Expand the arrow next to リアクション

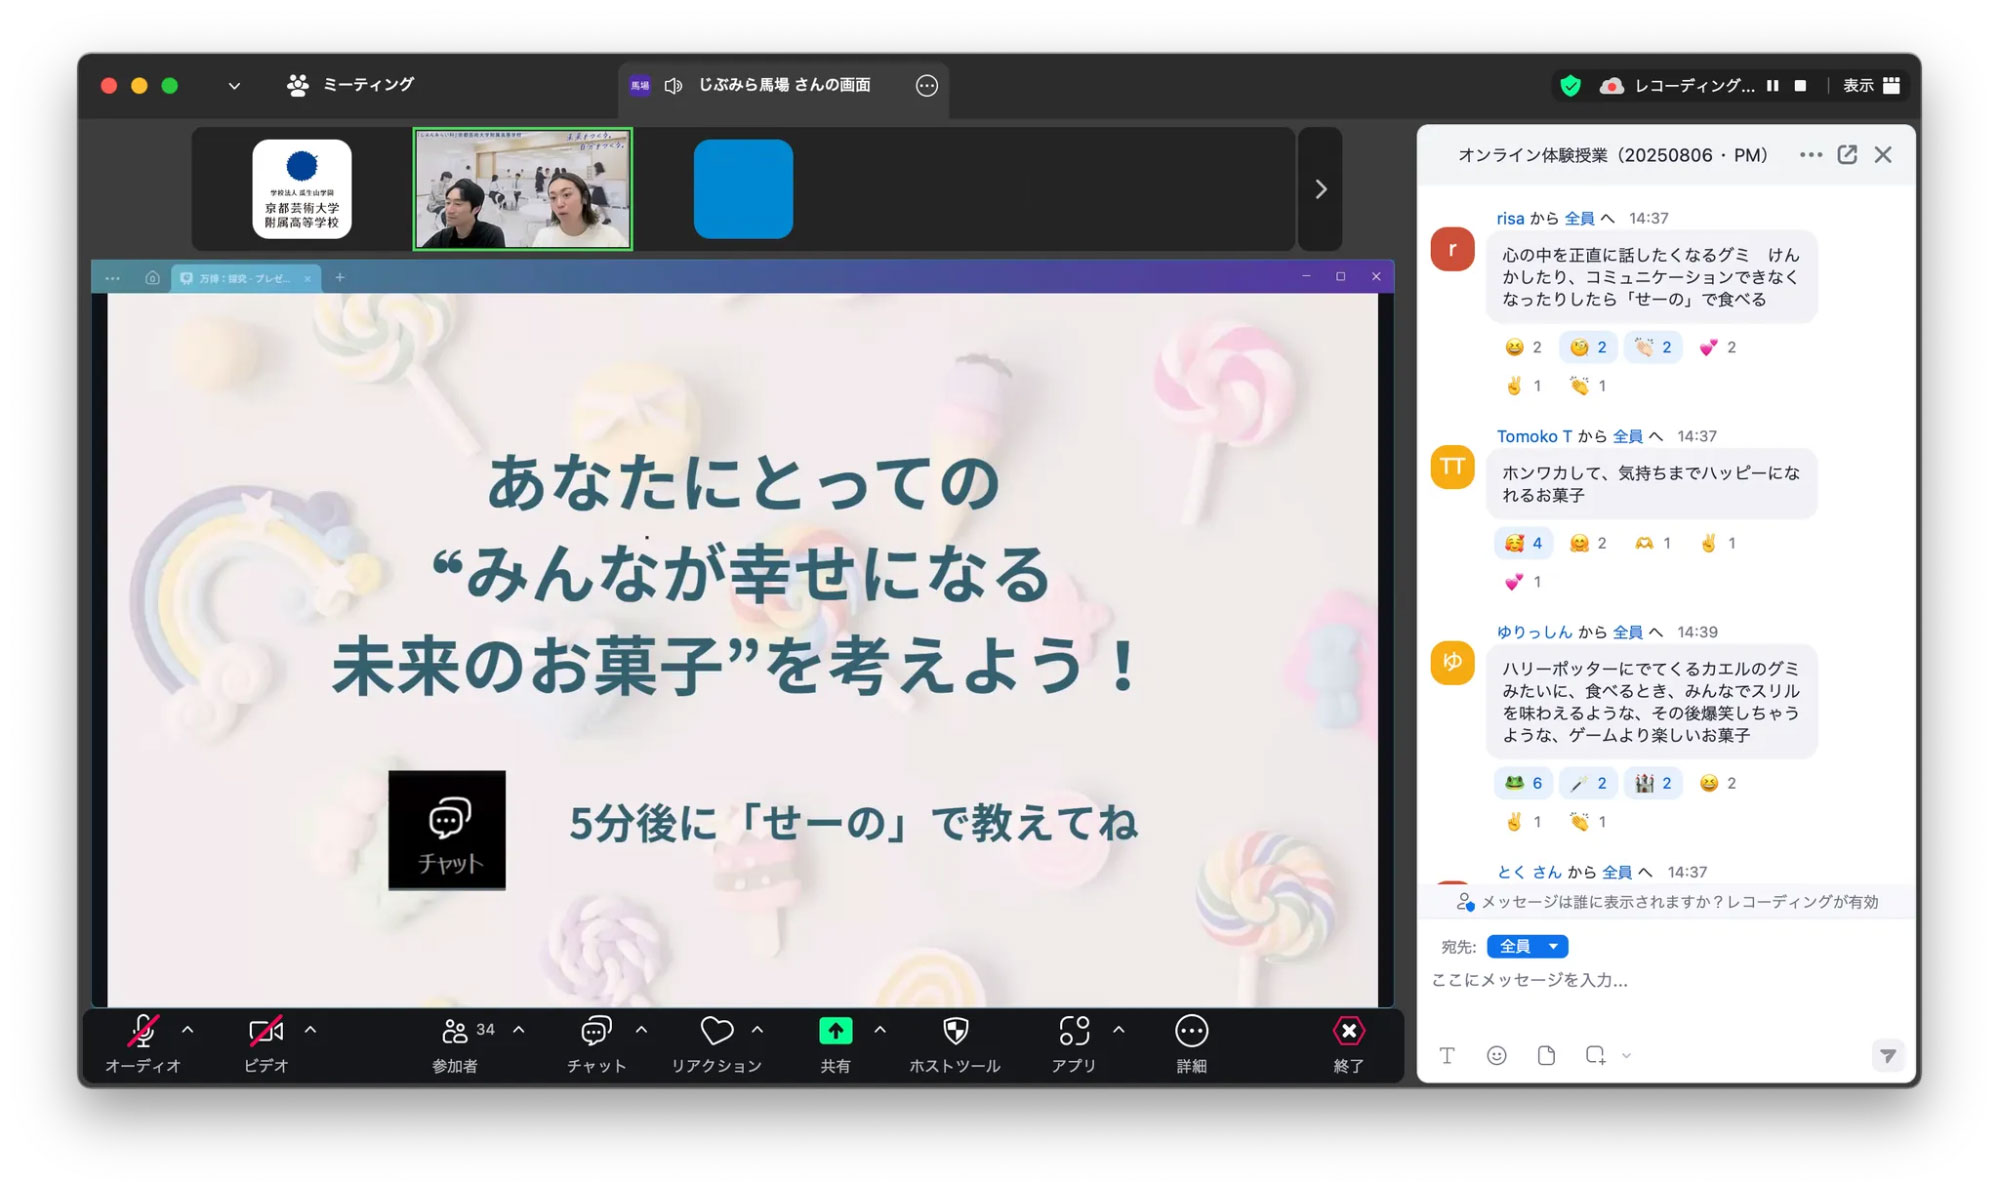tap(758, 1029)
